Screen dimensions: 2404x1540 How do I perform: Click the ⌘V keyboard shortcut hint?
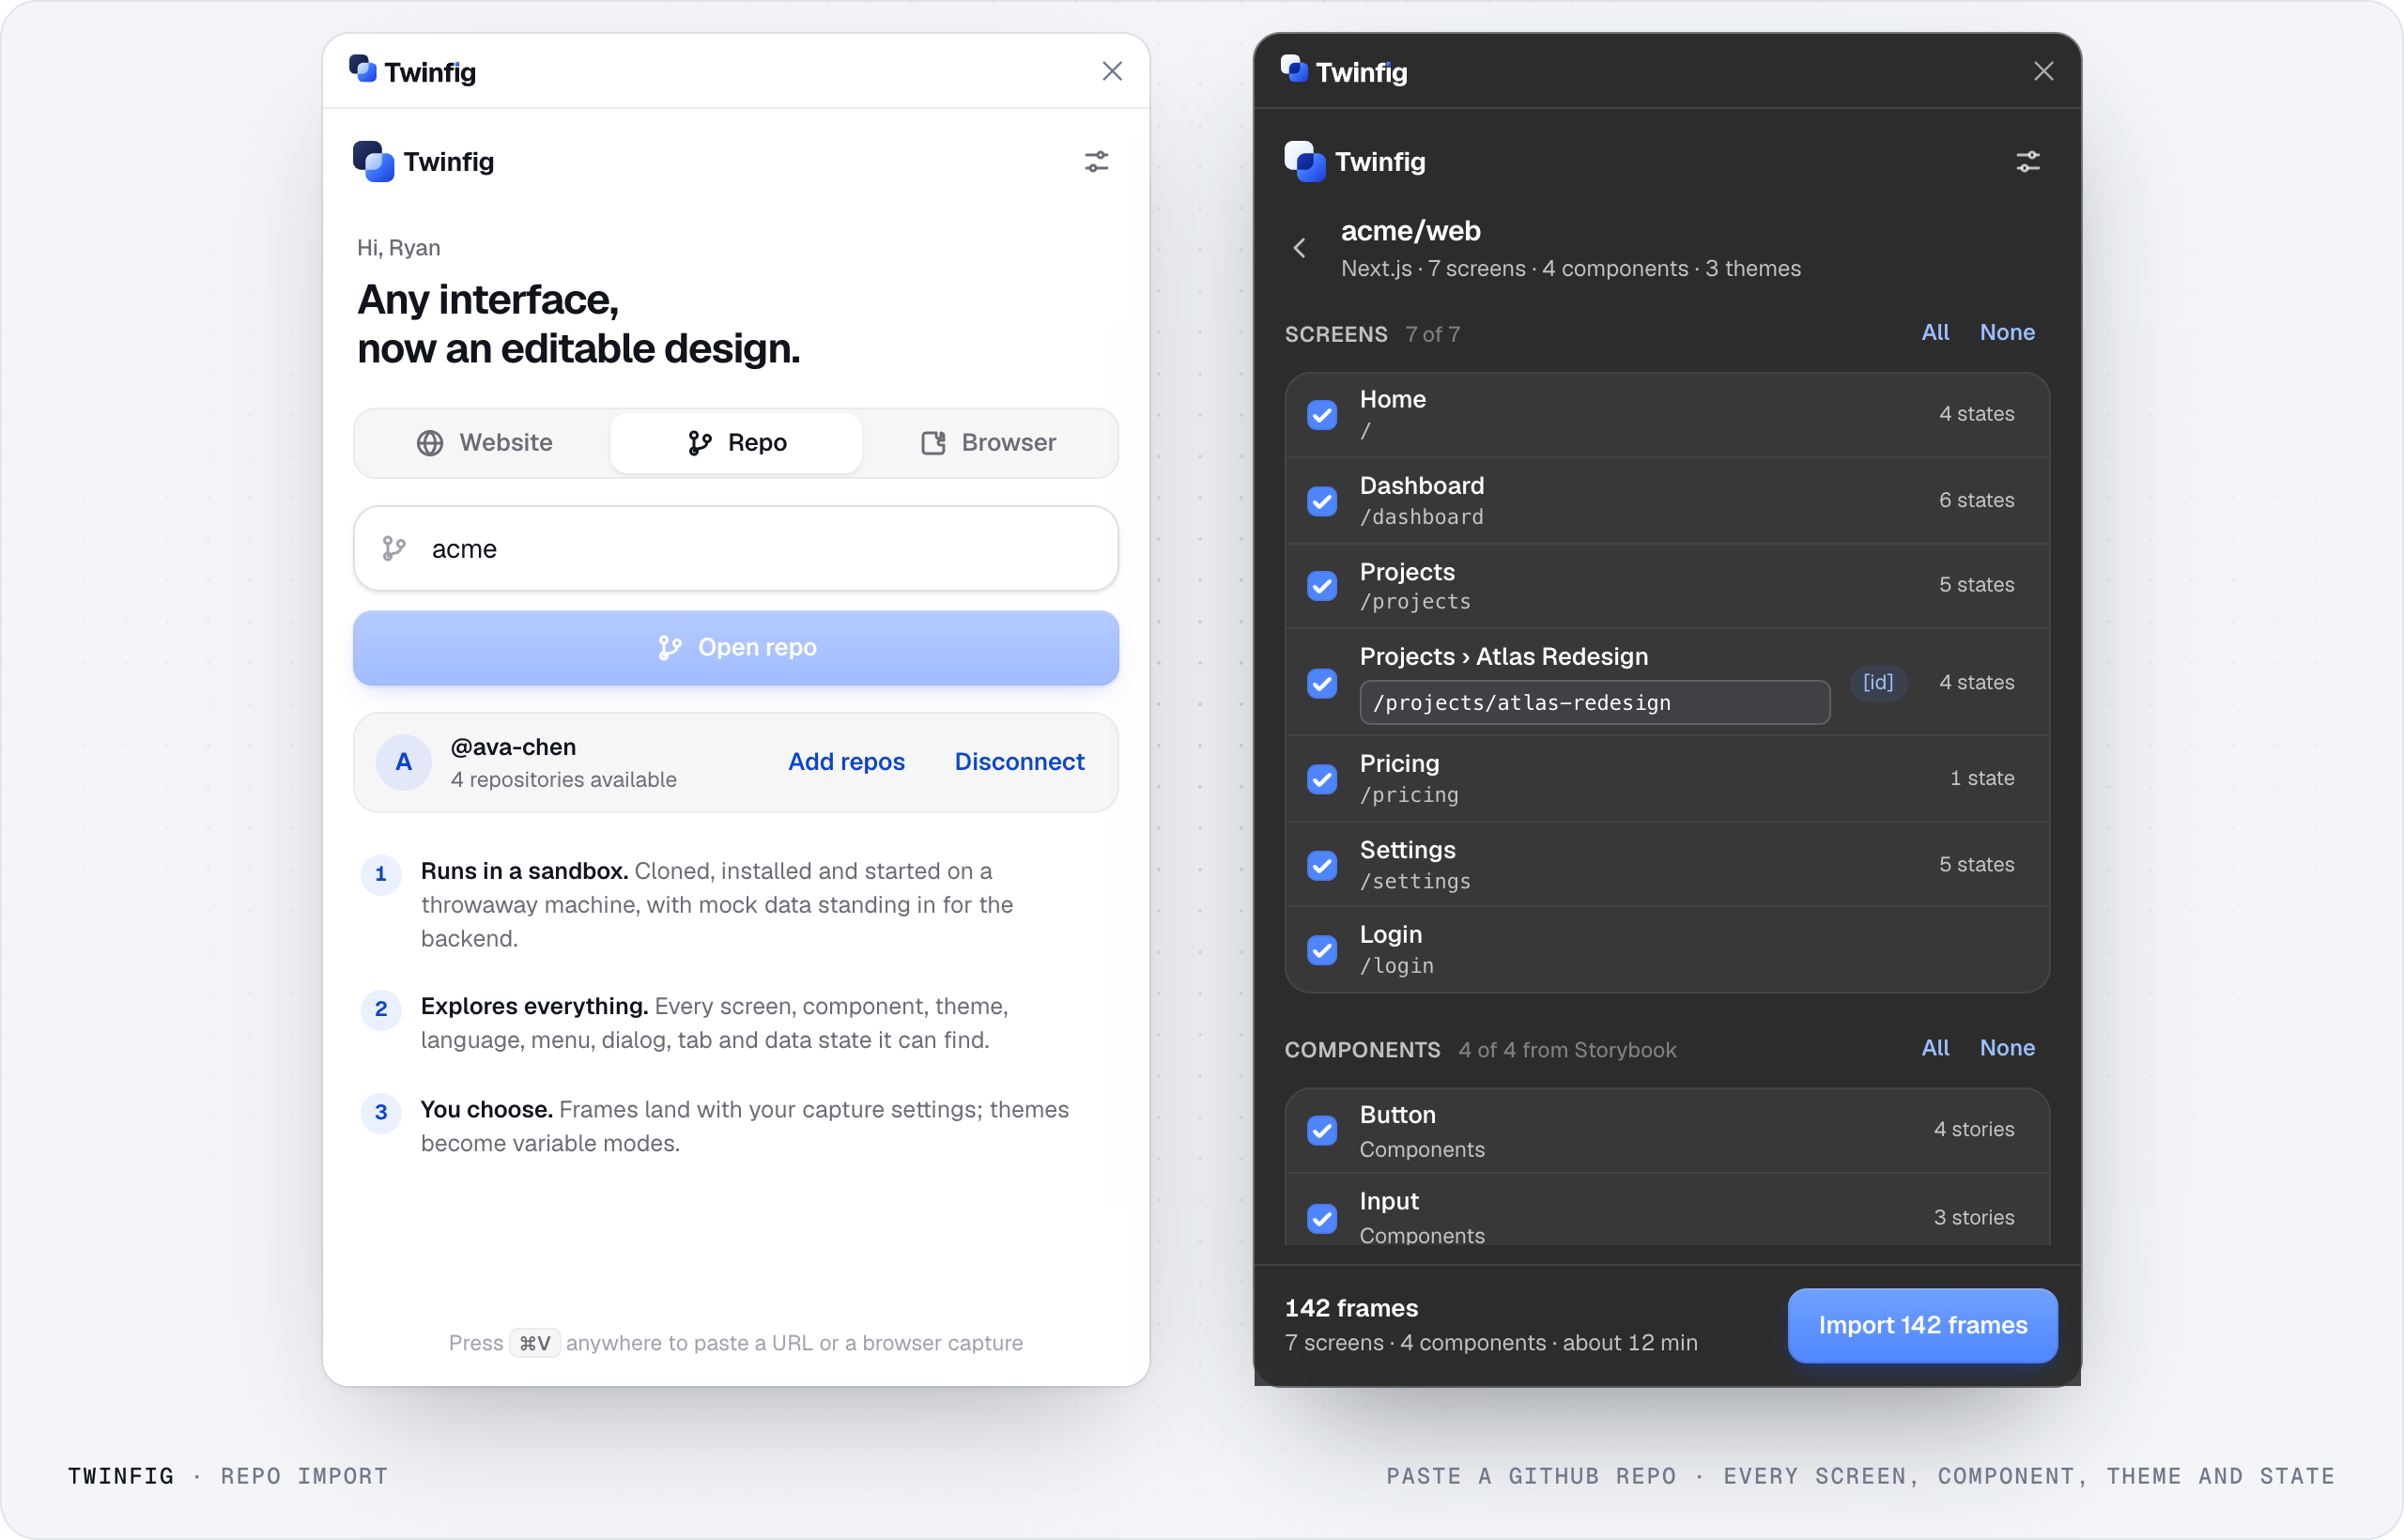click(534, 1343)
